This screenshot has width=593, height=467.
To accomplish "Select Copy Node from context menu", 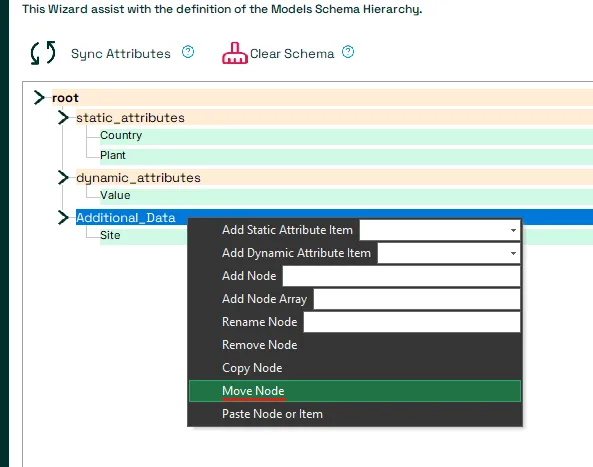I will point(355,368).
